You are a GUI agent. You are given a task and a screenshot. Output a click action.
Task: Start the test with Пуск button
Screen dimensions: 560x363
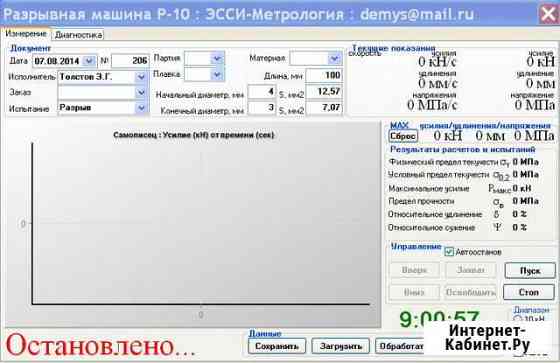click(530, 271)
